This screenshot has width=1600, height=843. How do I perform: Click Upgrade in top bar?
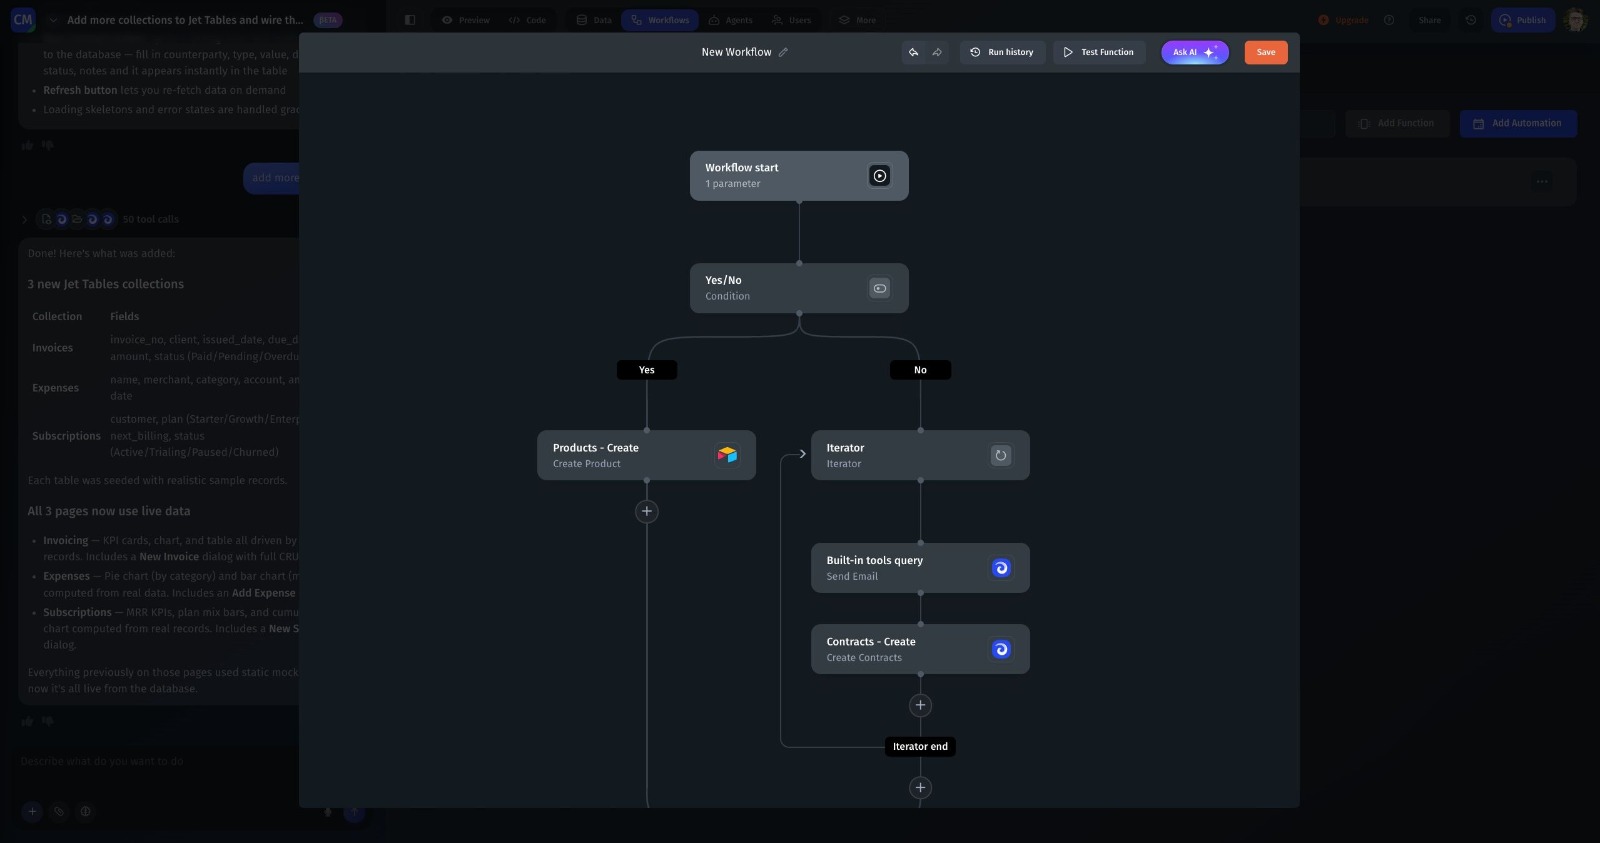pyautogui.click(x=1343, y=20)
